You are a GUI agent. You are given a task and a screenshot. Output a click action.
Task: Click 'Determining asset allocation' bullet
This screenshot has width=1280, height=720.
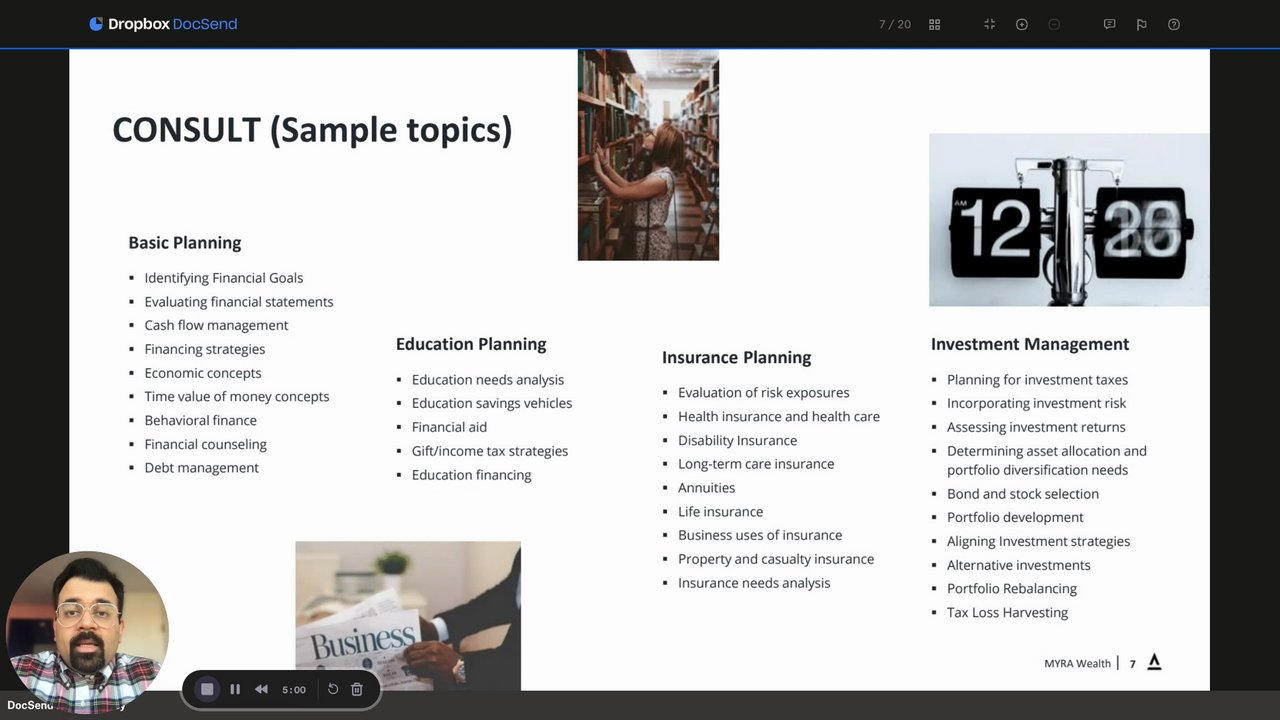pos(1047,460)
